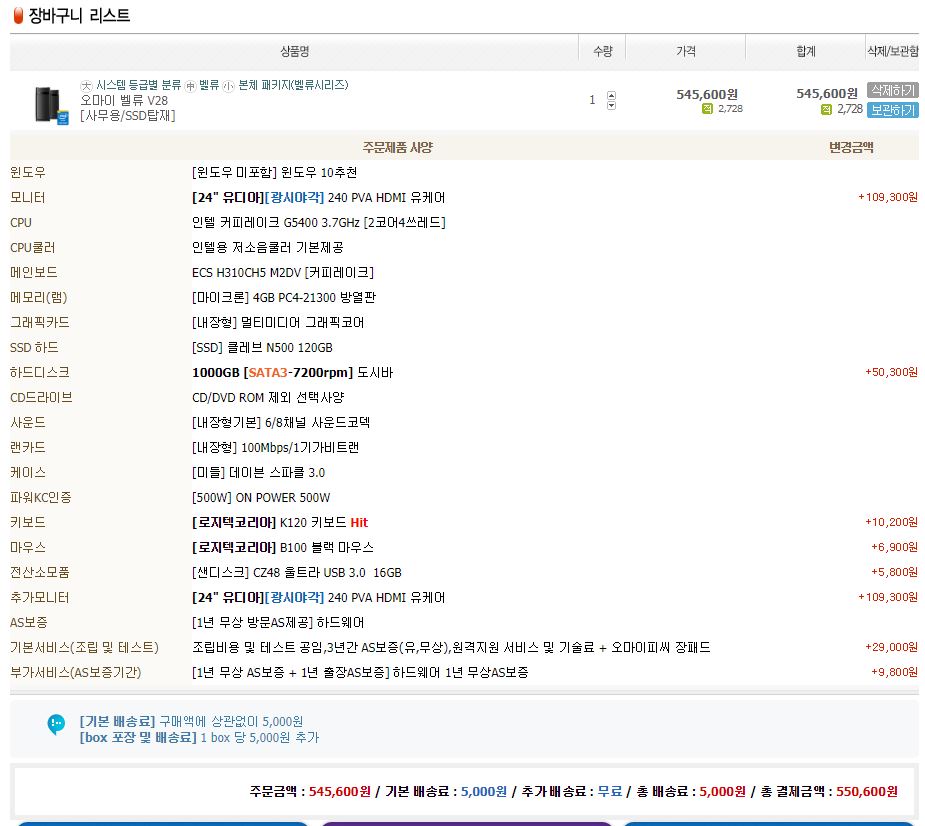Click the 中 category icon
925x826 pixels.
[190, 86]
